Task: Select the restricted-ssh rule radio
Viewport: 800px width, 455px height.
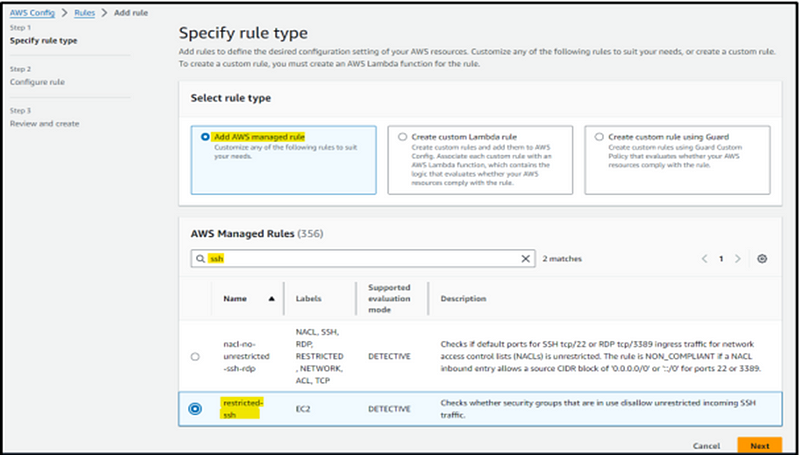Action: click(x=195, y=409)
